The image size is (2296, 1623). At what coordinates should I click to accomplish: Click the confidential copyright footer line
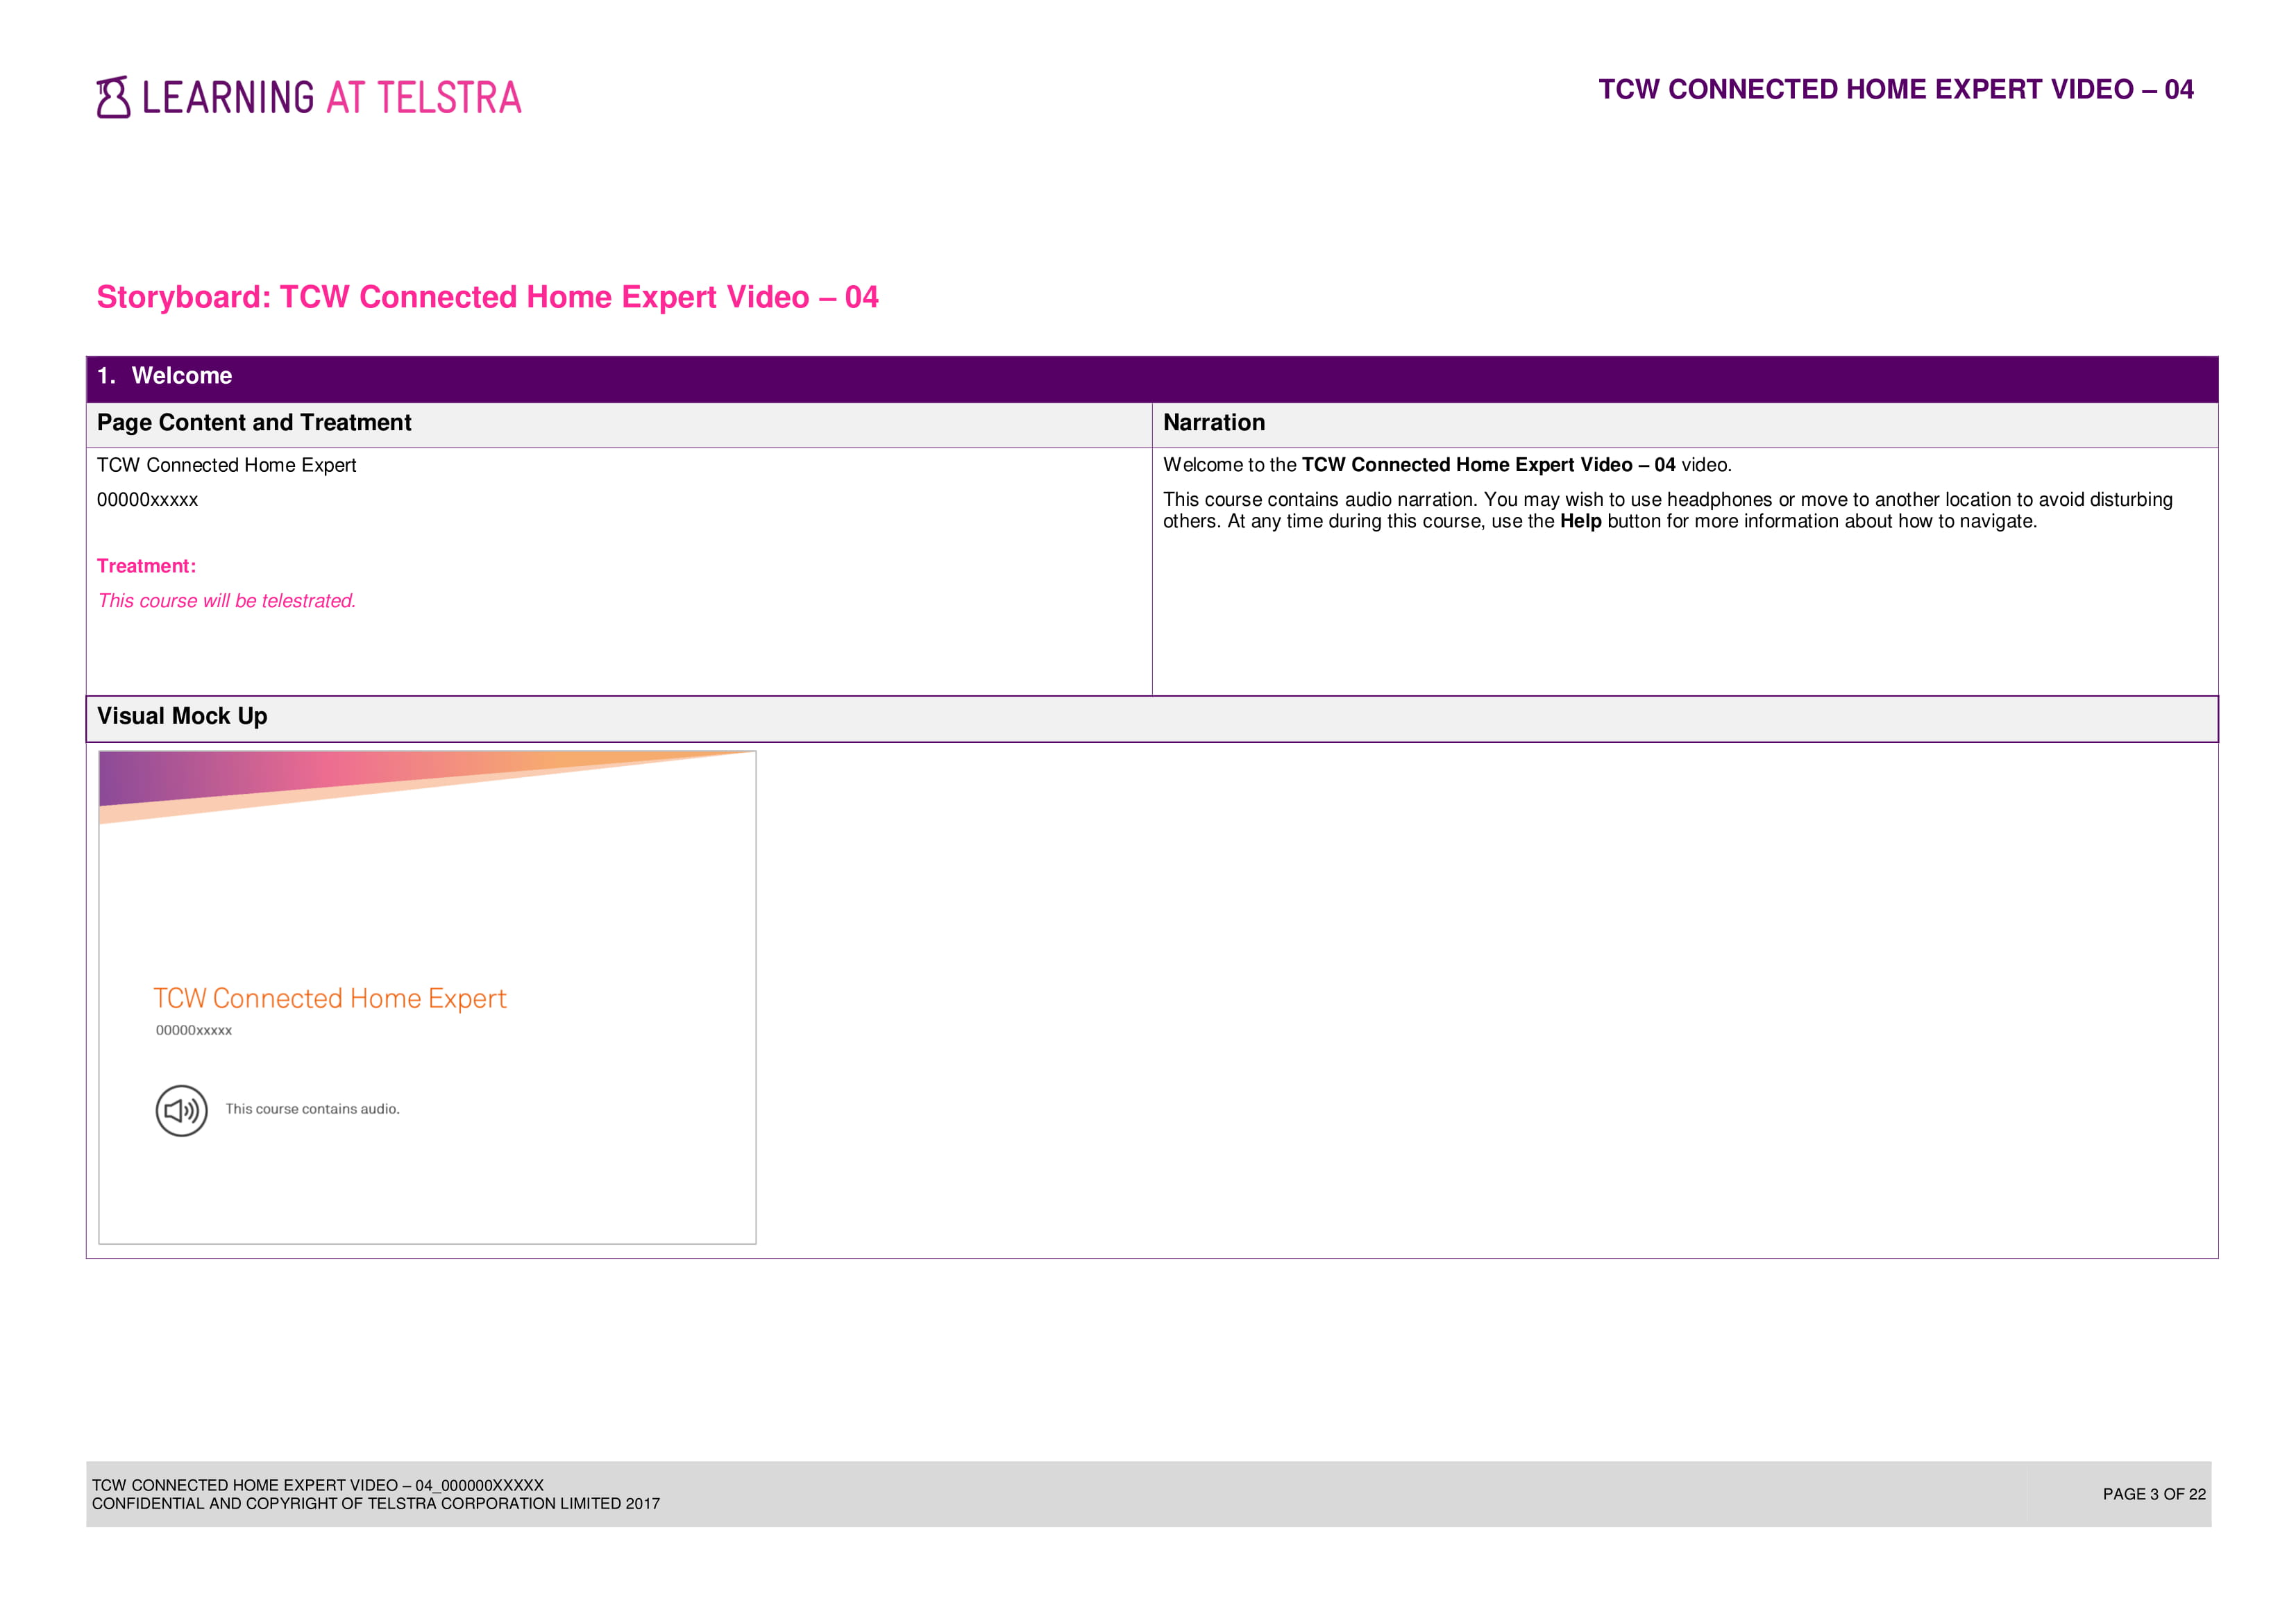coord(376,1504)
